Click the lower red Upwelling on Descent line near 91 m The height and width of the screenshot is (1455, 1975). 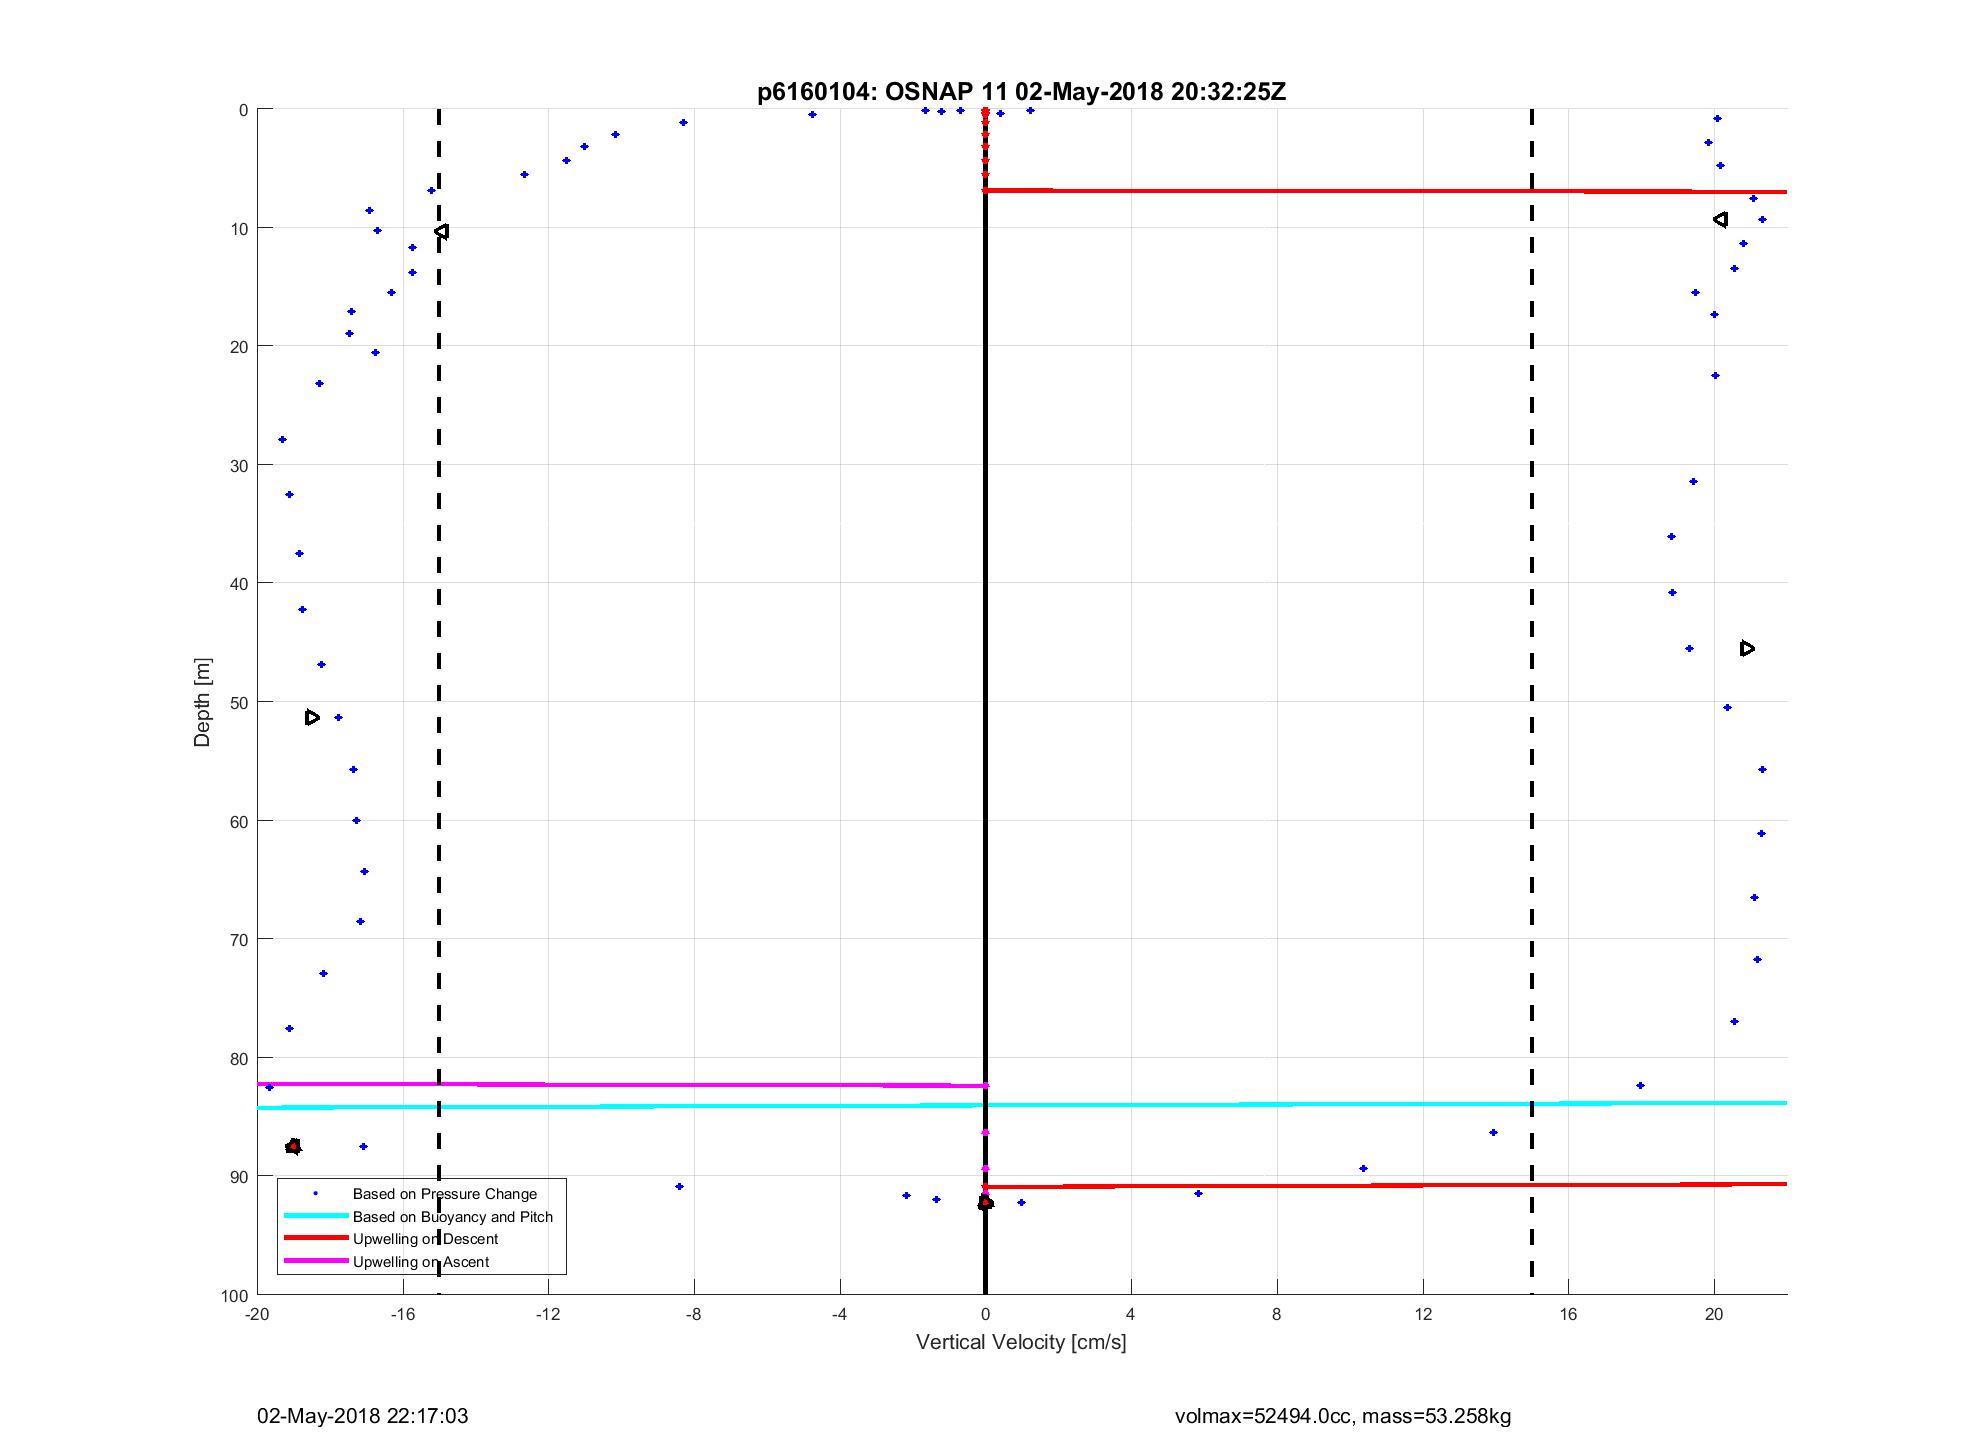(1386, 1185)
